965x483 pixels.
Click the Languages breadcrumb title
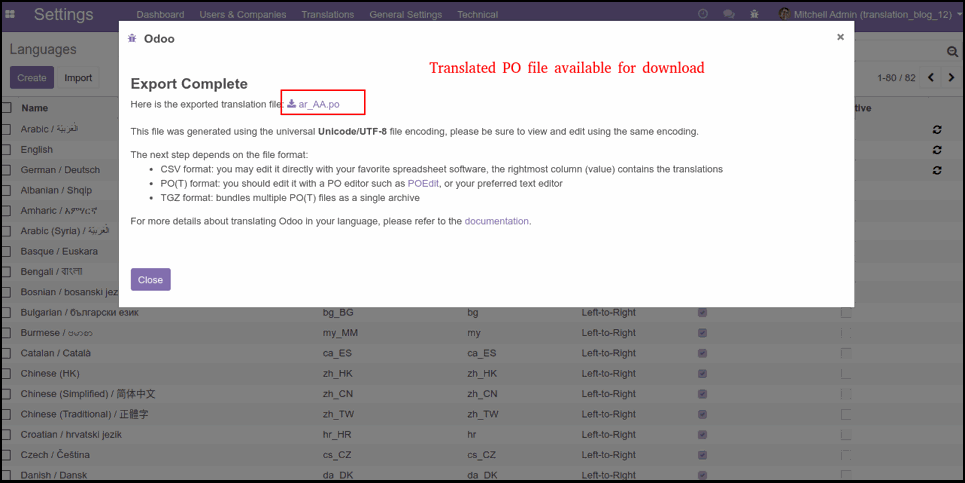[43, 49]
